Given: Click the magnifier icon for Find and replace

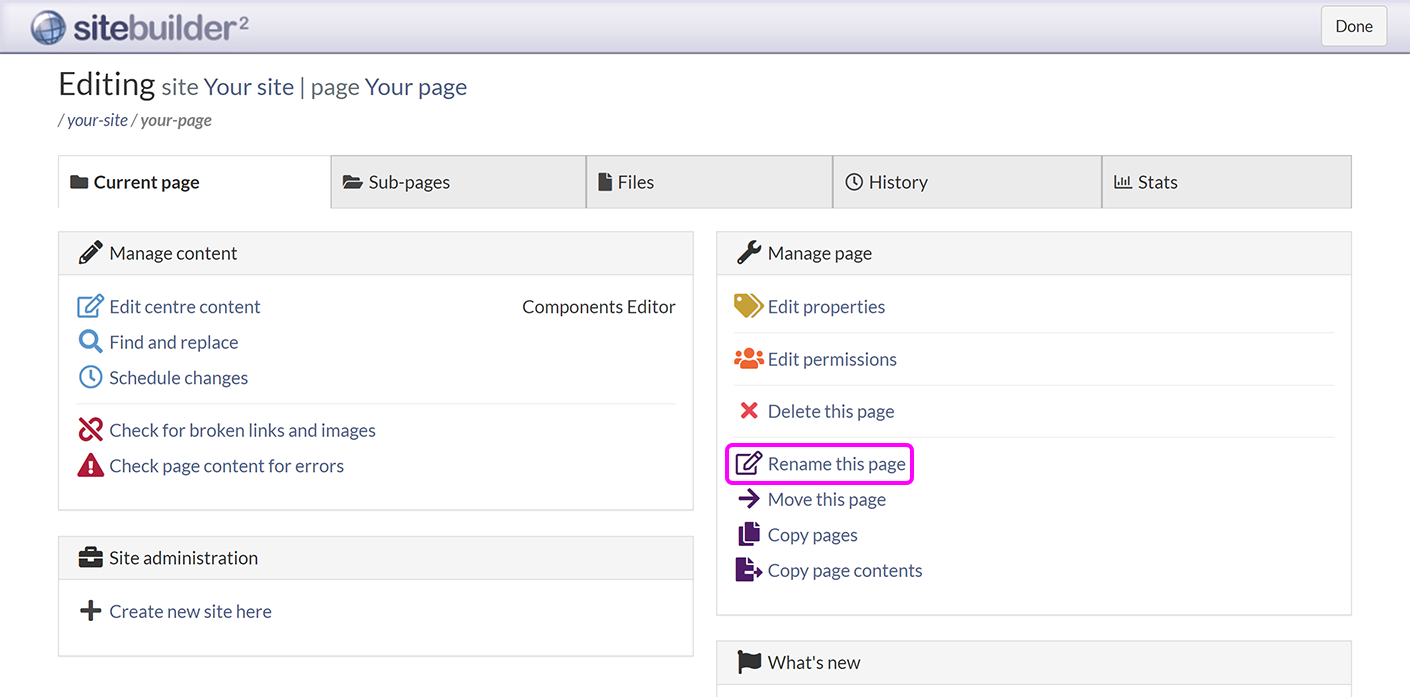Looking at the screenshot, I should 90,342.
